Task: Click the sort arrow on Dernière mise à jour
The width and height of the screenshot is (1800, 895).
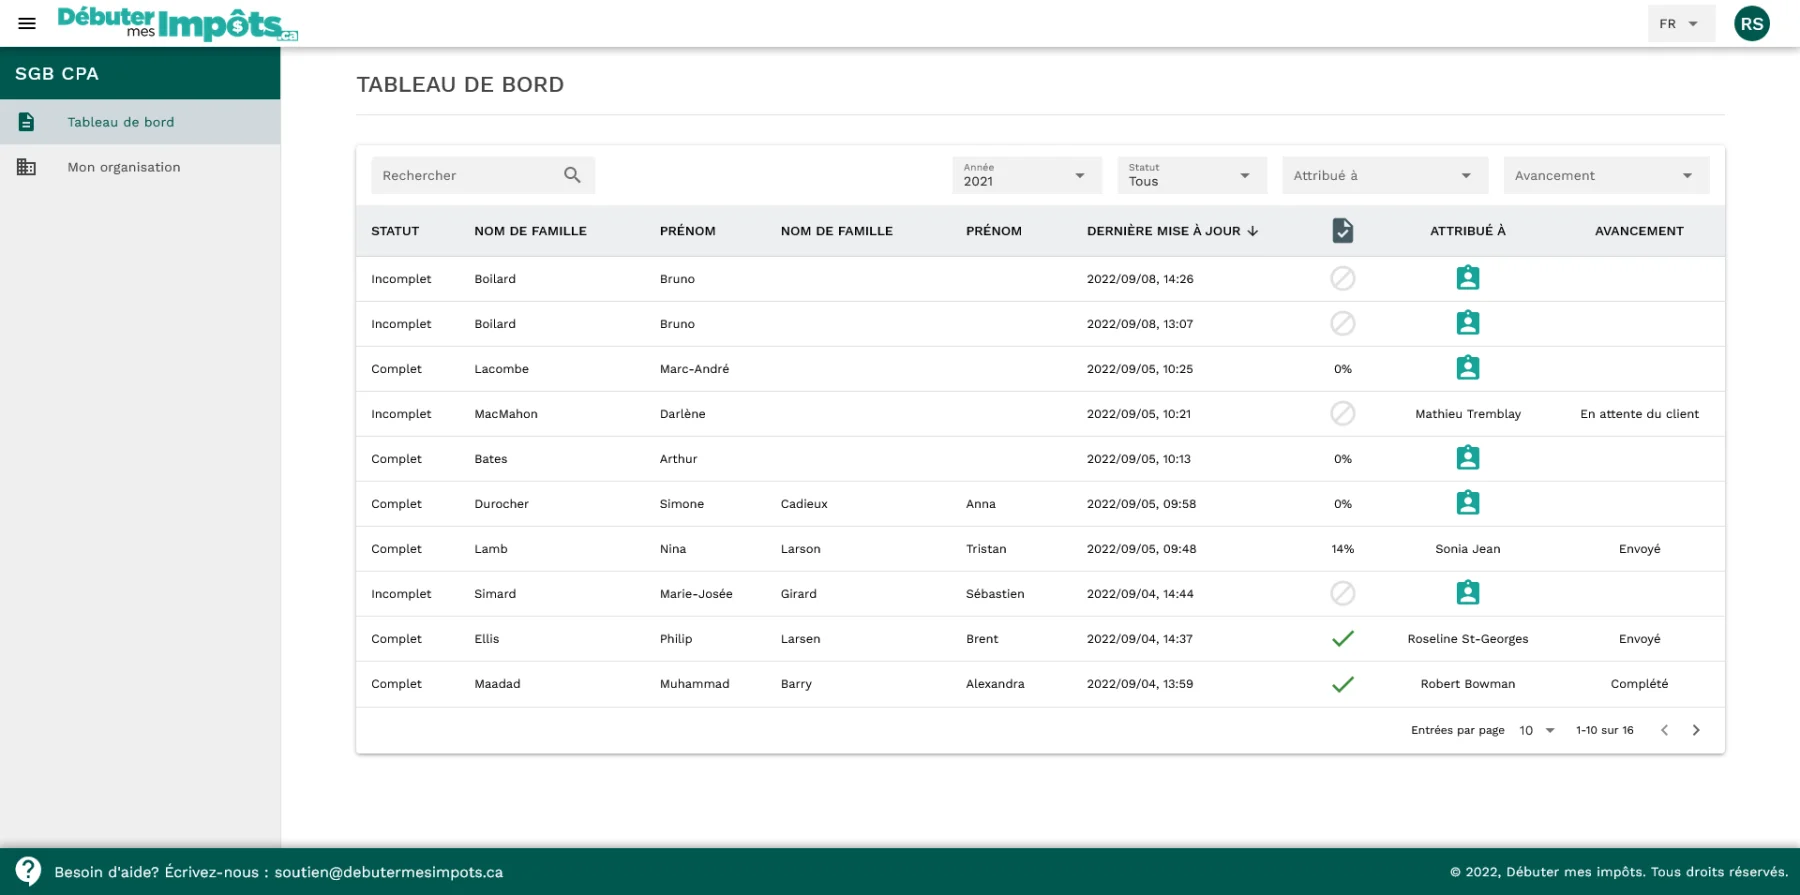Action: pos(1253,231)
